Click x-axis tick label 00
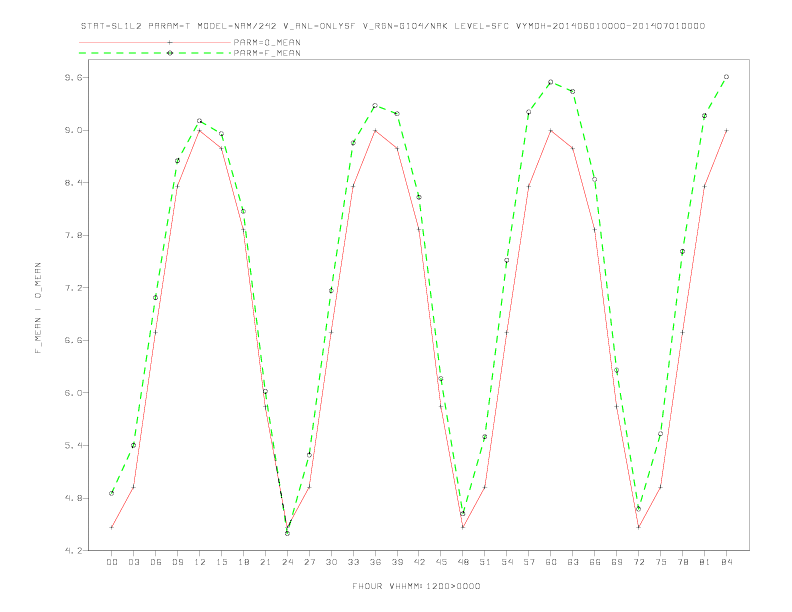 tap(112, 562)
